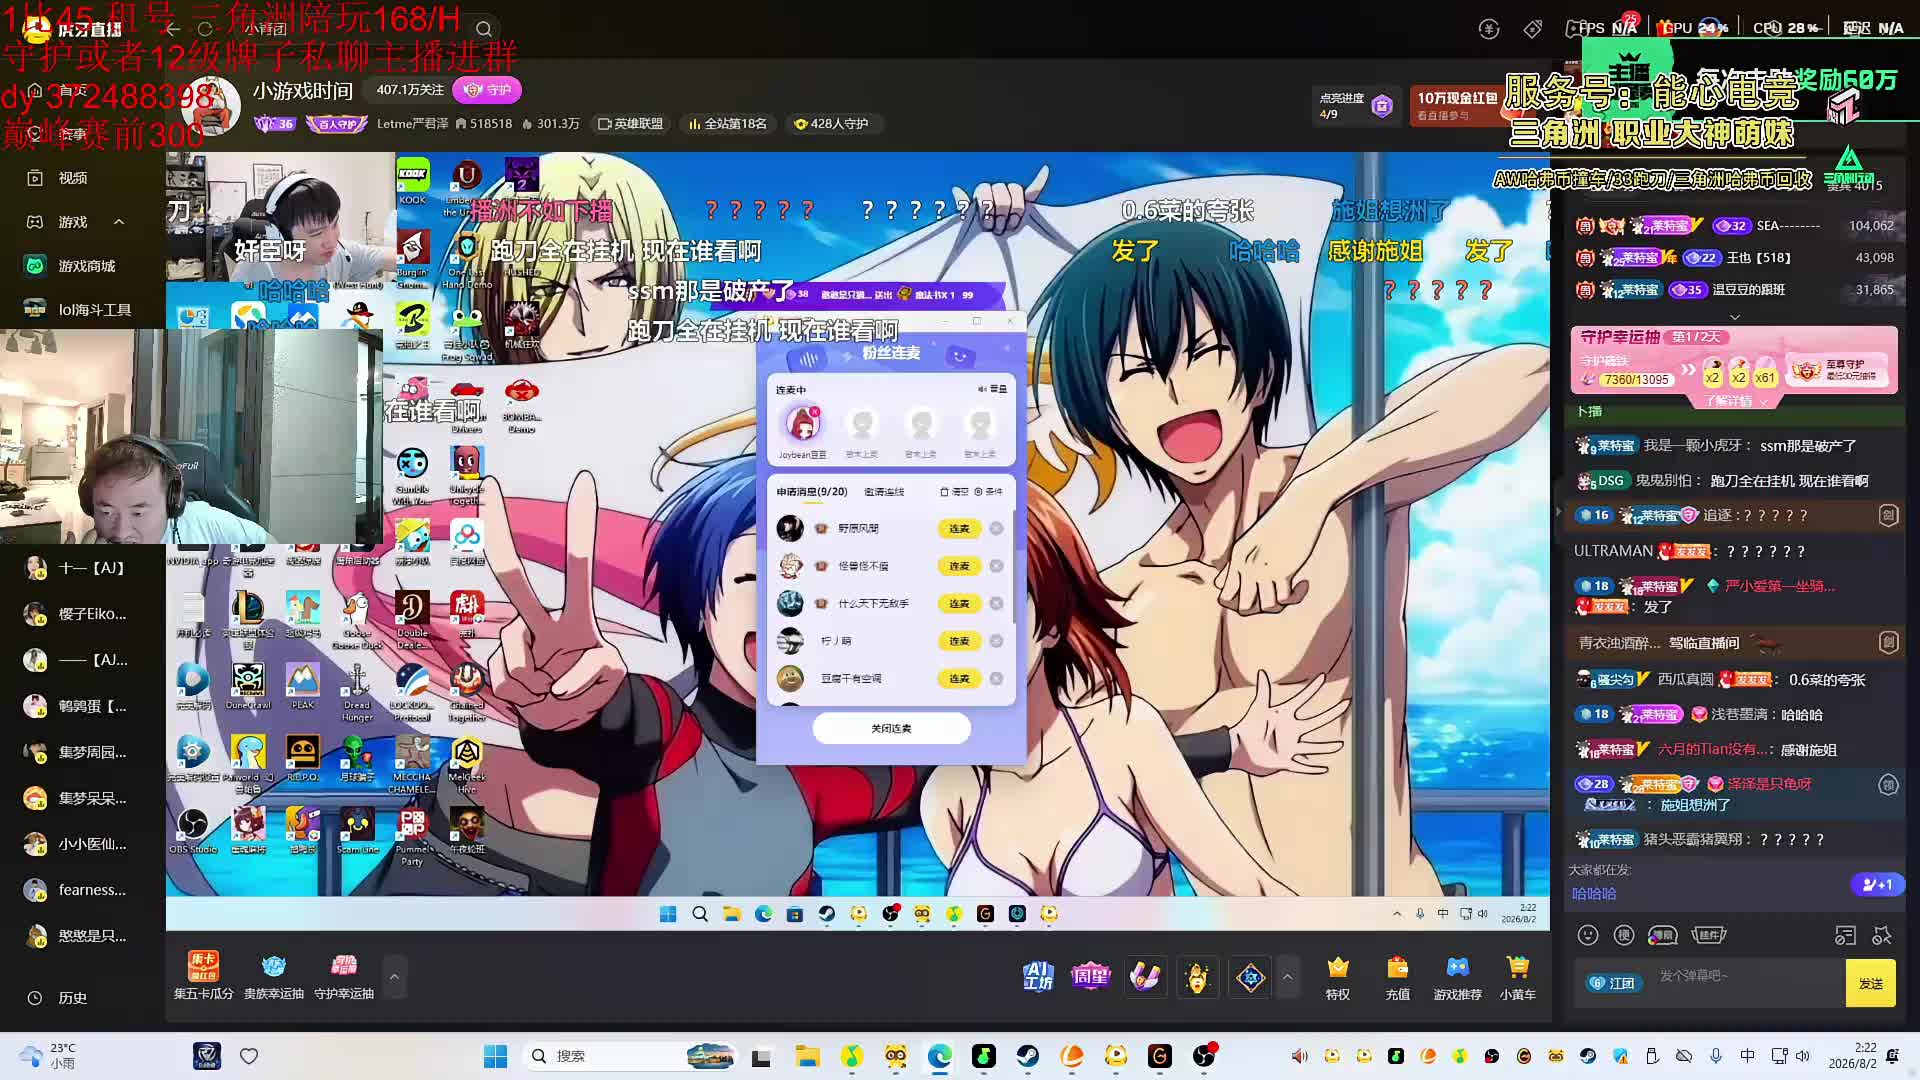This screenshot has width=1920, height=1080.
Task: Expand the gift list arrow beside 特权
Action: (1287, 977)
